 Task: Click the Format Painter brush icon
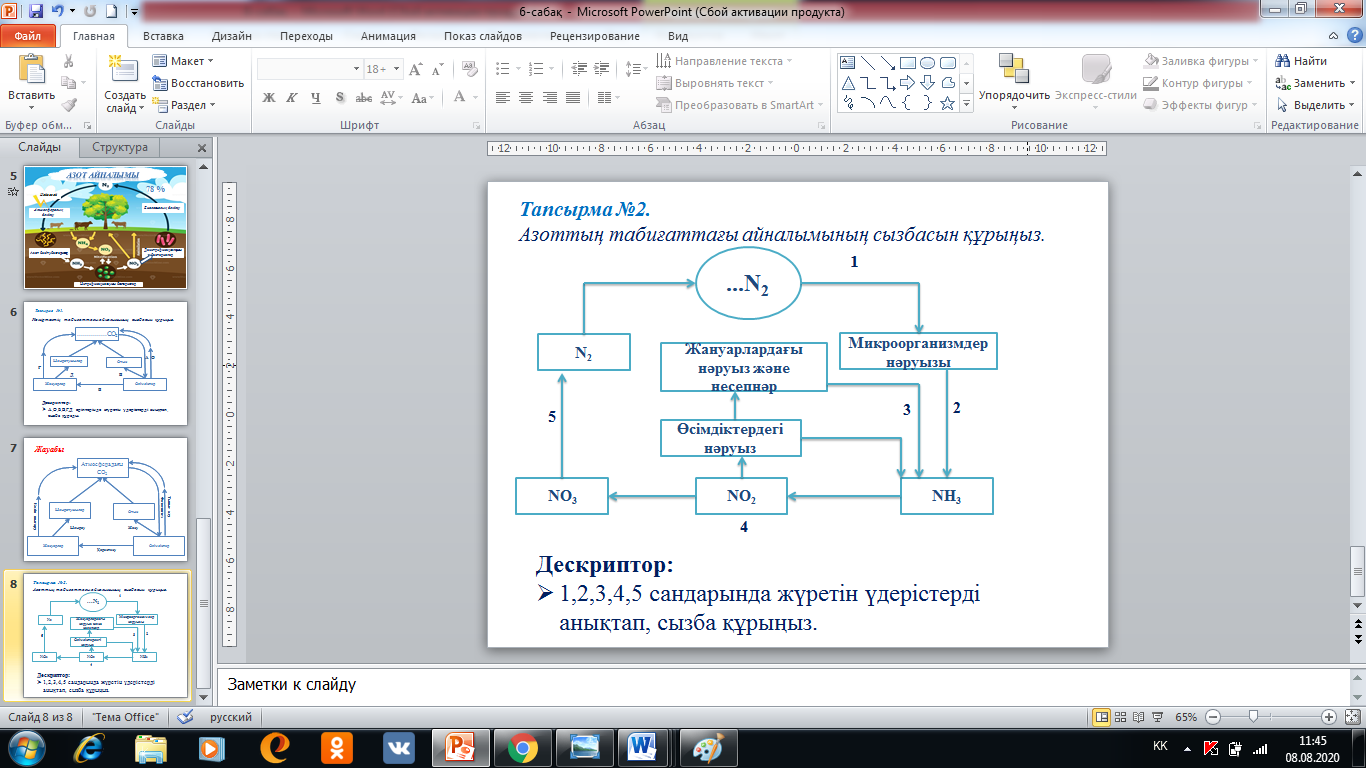pos(69,105)
